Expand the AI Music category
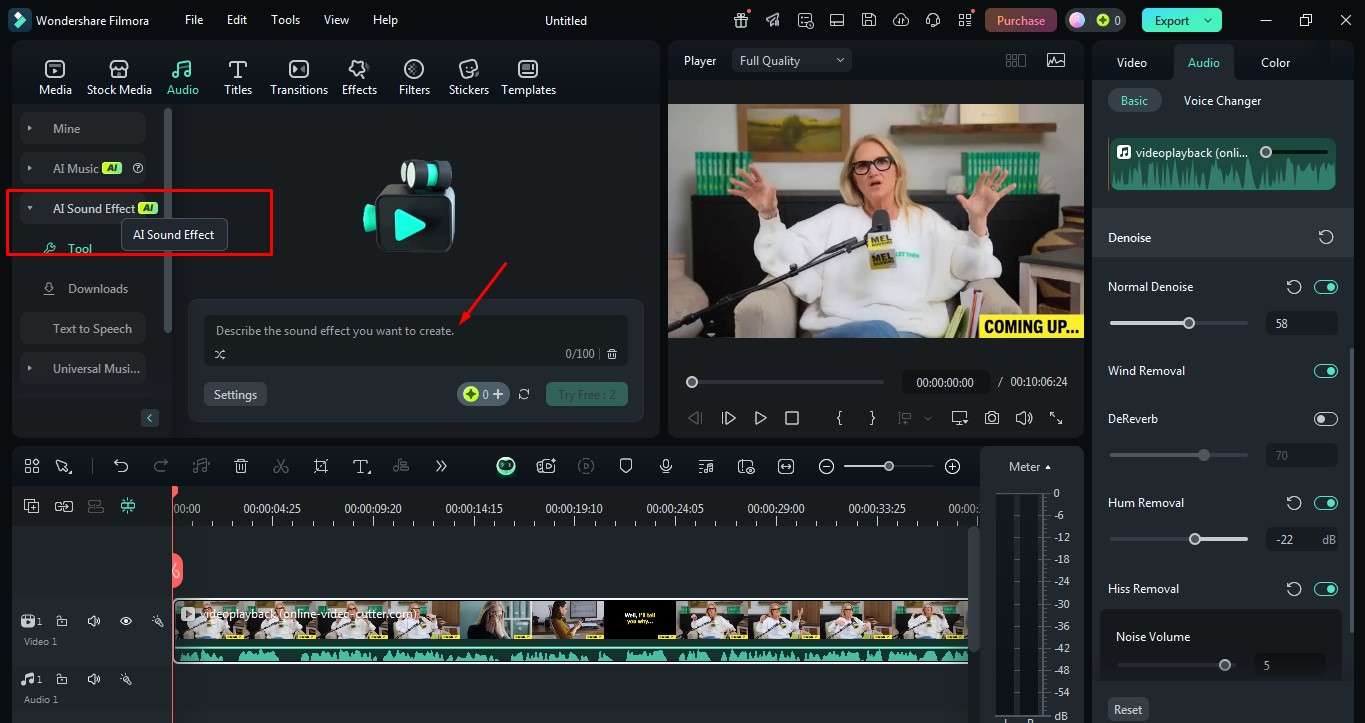Screen dimensions: 1365x723 click(30, 168)
